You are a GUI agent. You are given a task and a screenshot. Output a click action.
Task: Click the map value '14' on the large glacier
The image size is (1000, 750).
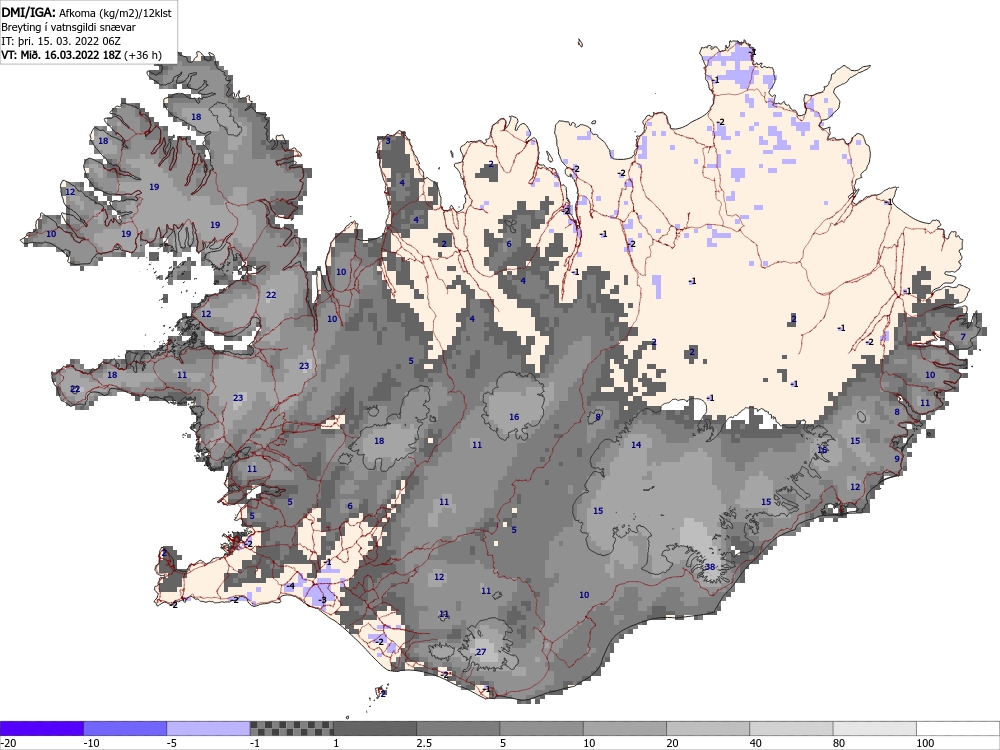(636, 445)
